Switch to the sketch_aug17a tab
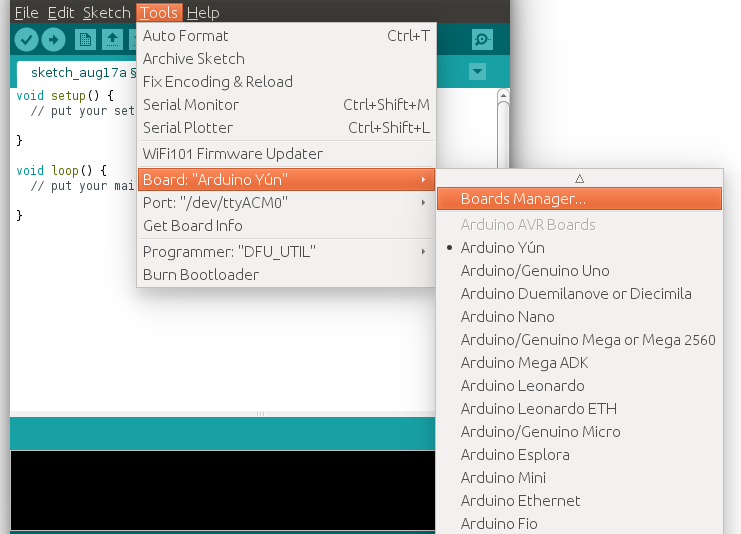This screenshot has height=534, width=741. point(78,73)
